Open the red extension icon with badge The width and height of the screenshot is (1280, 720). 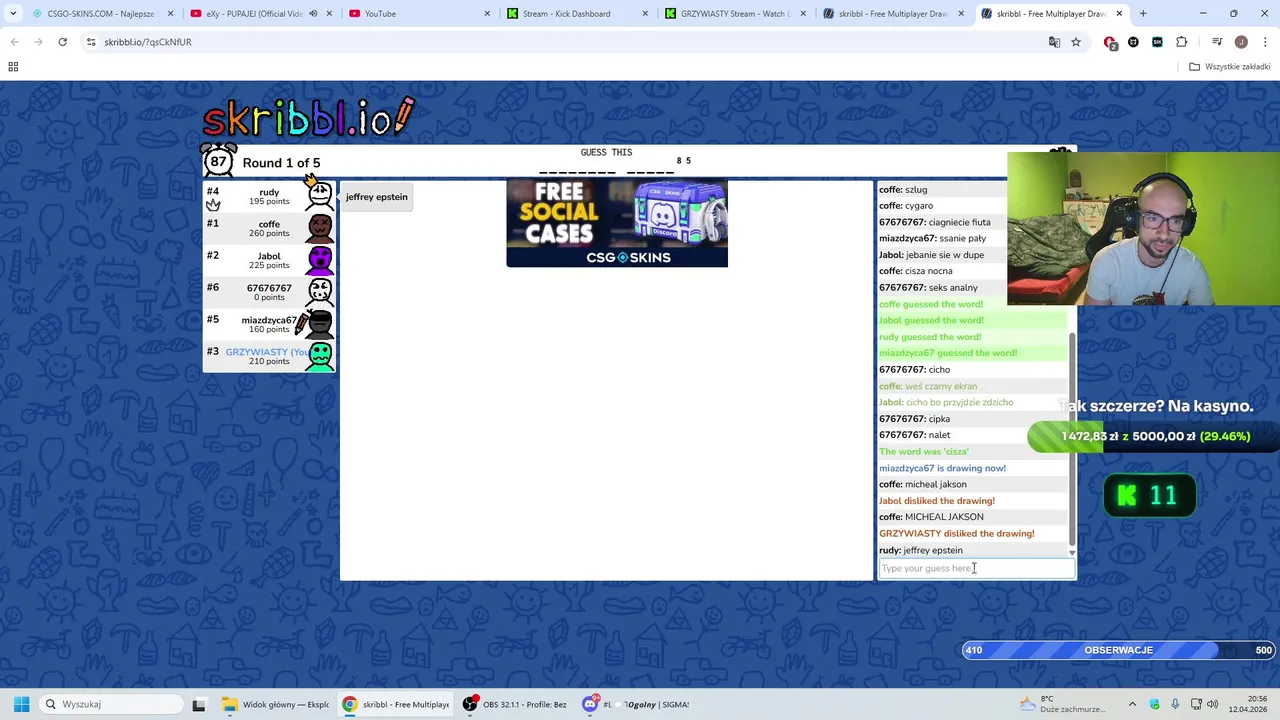coord(1110,42)
